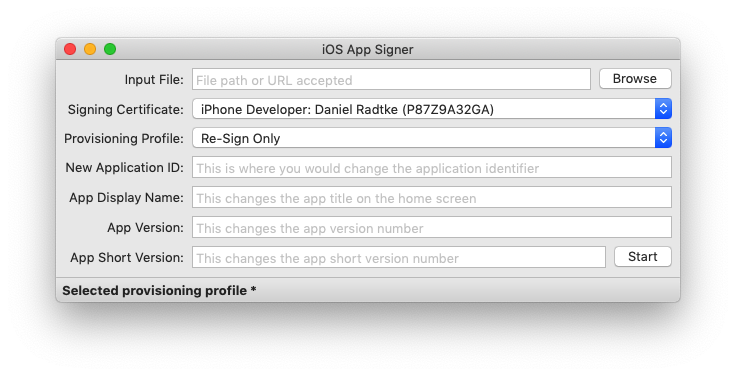This screenshot has height=376, width=736.
Task: Click the App Short Version field
Action: pyautogui.click(x=399, y=257)
